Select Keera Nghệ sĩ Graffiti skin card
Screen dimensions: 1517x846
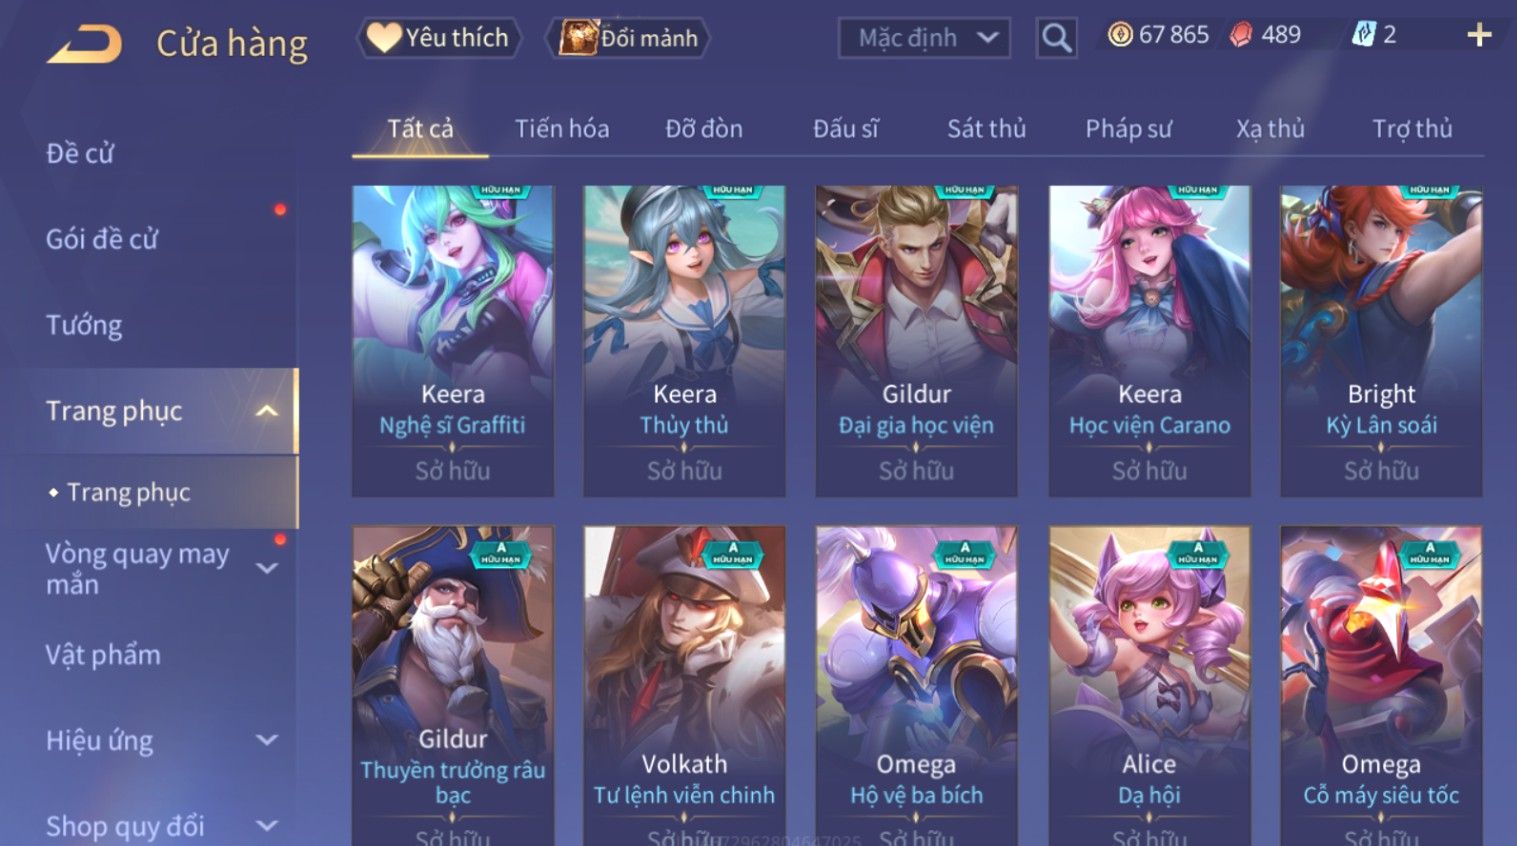tap(453, 341)
